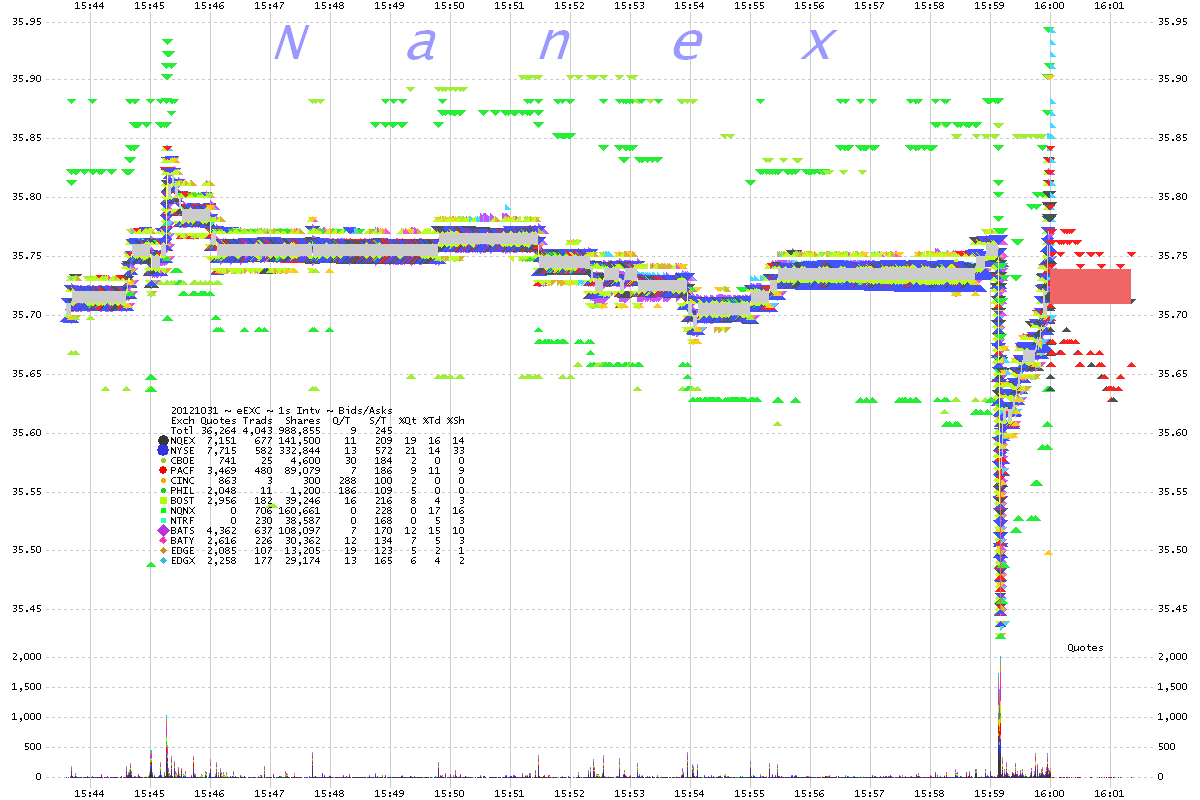The image size is (1200, 800).
Task: Click the '%Td' column header
Action: [x=432, y=420]
